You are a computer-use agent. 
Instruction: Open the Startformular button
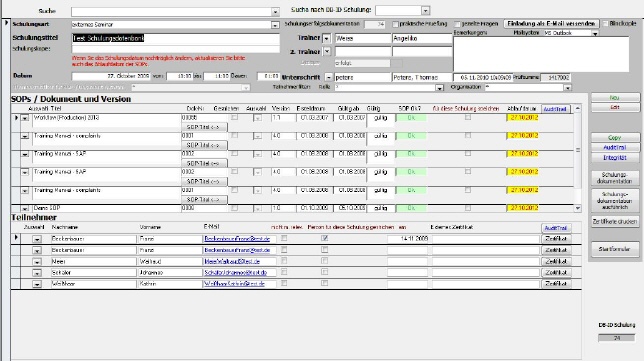coord(615,249)
